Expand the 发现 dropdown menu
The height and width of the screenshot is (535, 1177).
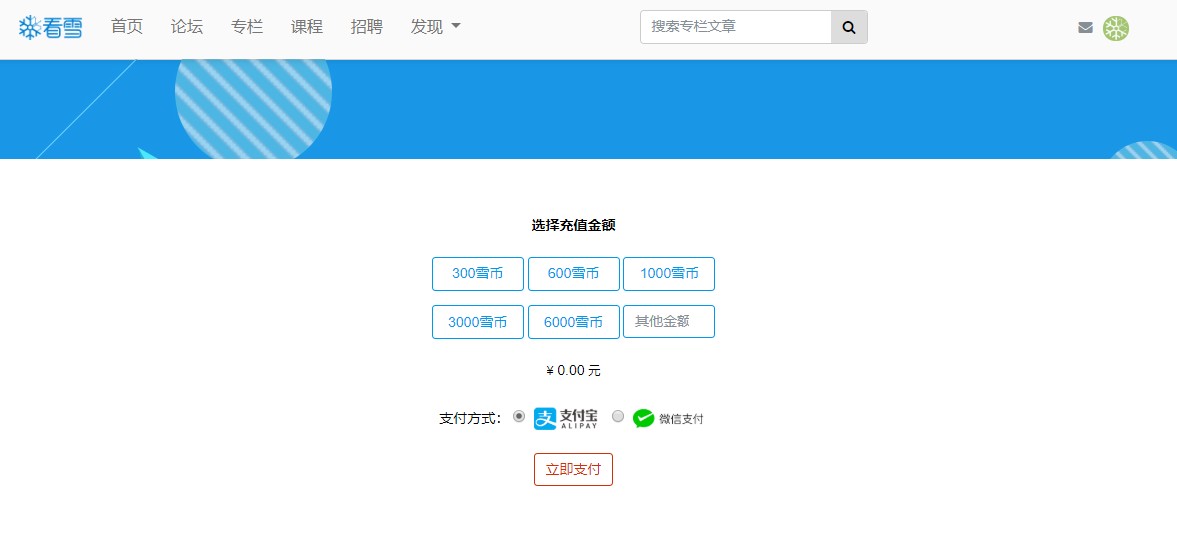435,27
